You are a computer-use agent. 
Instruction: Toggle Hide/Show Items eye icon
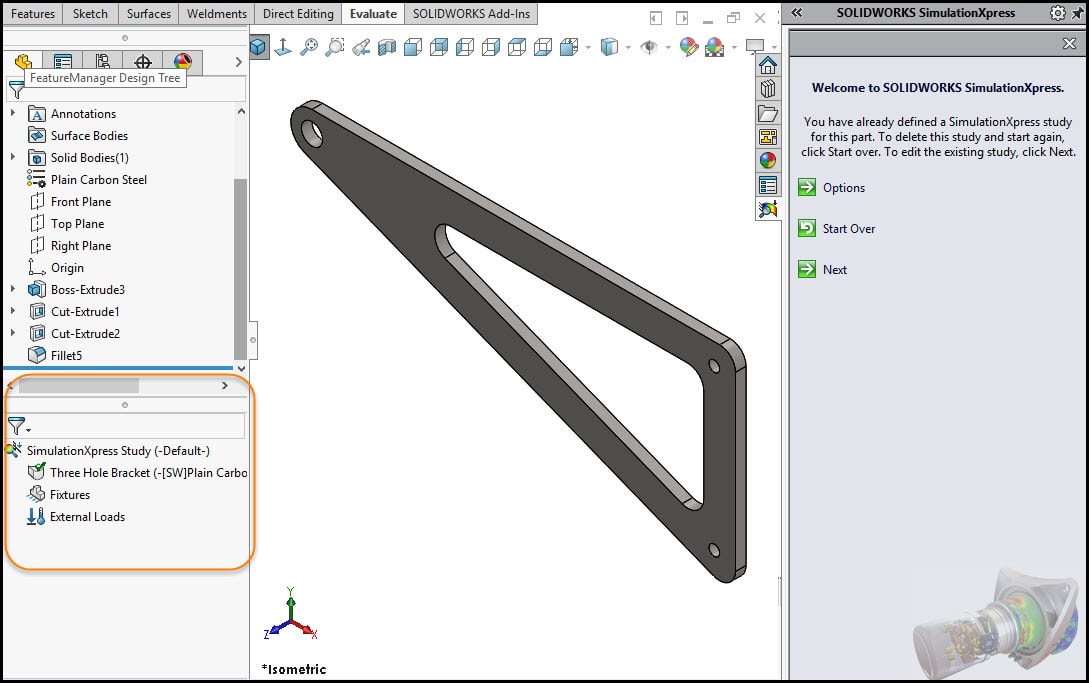[x=649, y=47]
